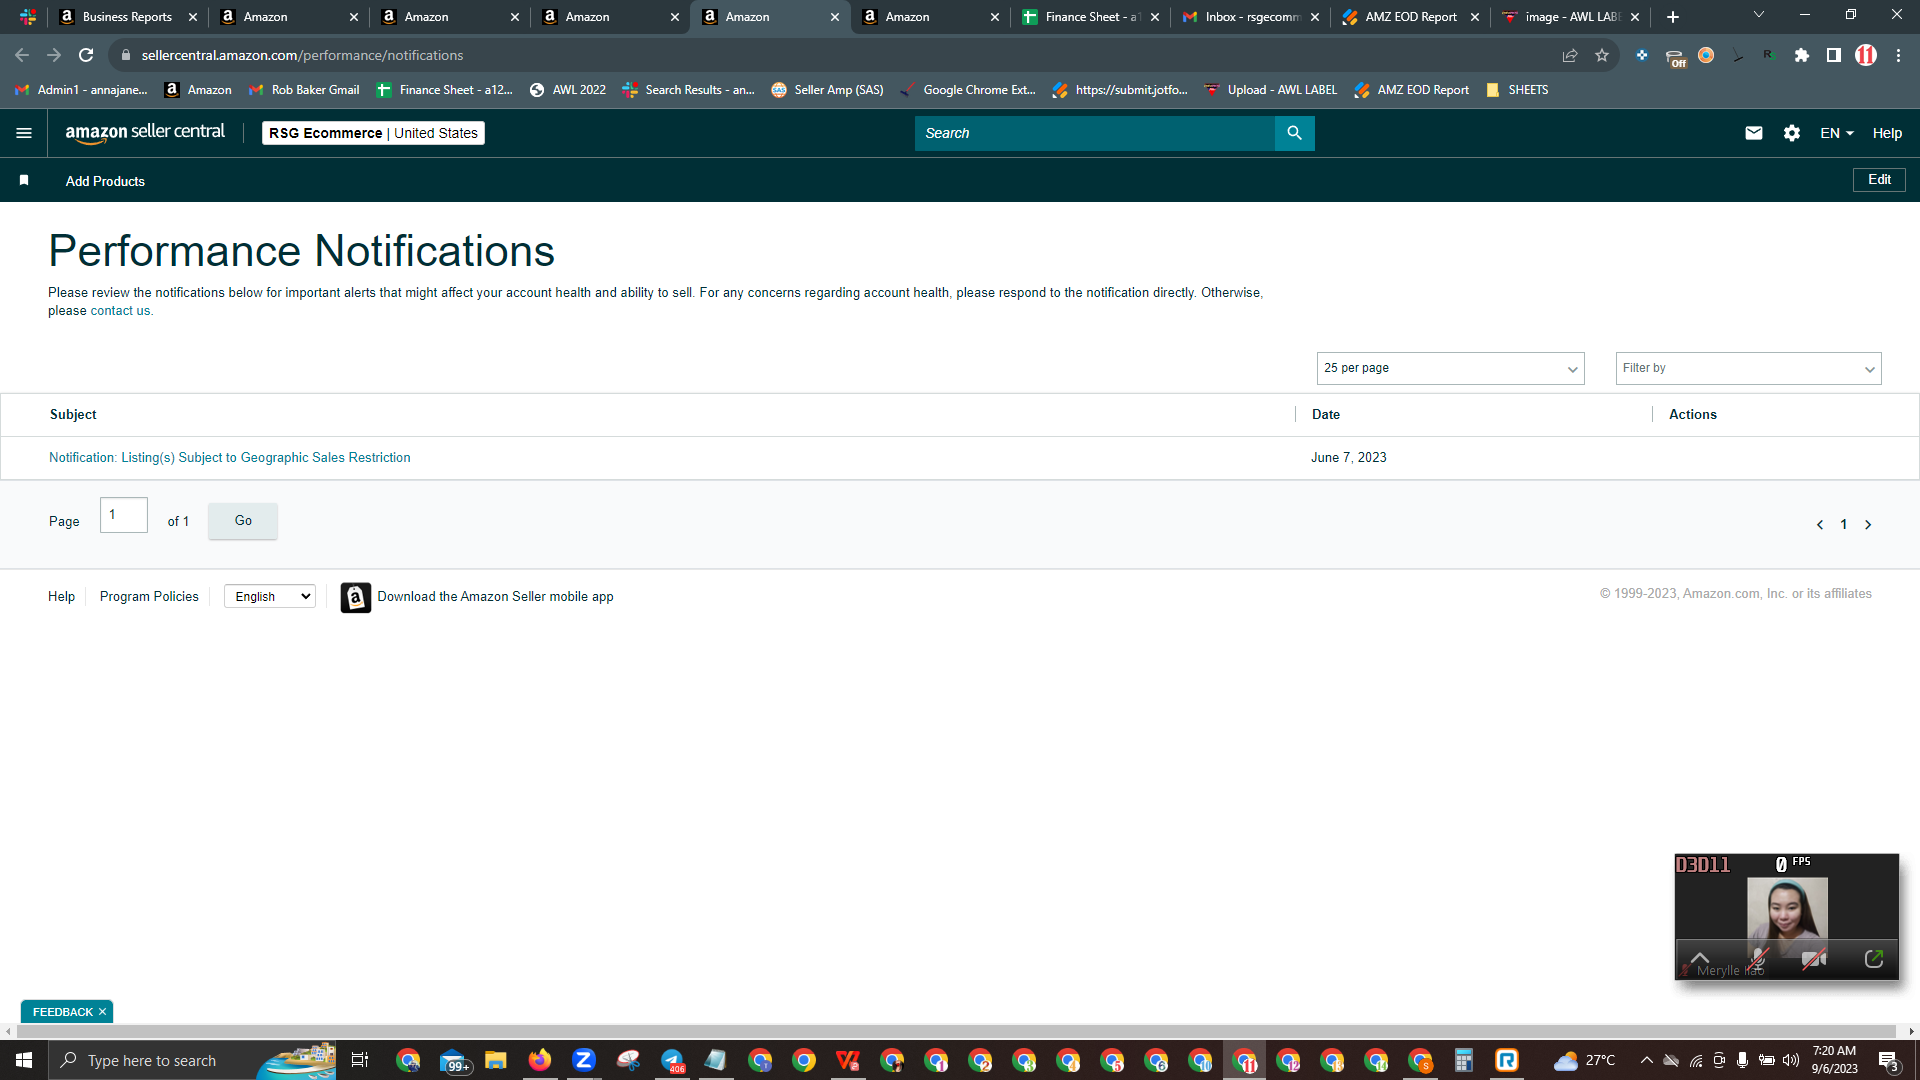1920x1080 pixels.
Task: Click the Windows taskbar search box
Action: (x=190, y=1060)
